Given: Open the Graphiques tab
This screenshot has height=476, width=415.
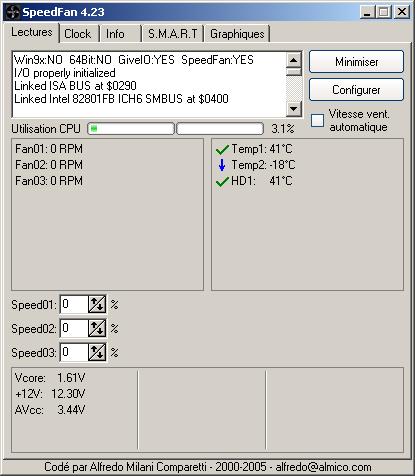Looking at the screenshot, I should (237, 34).
